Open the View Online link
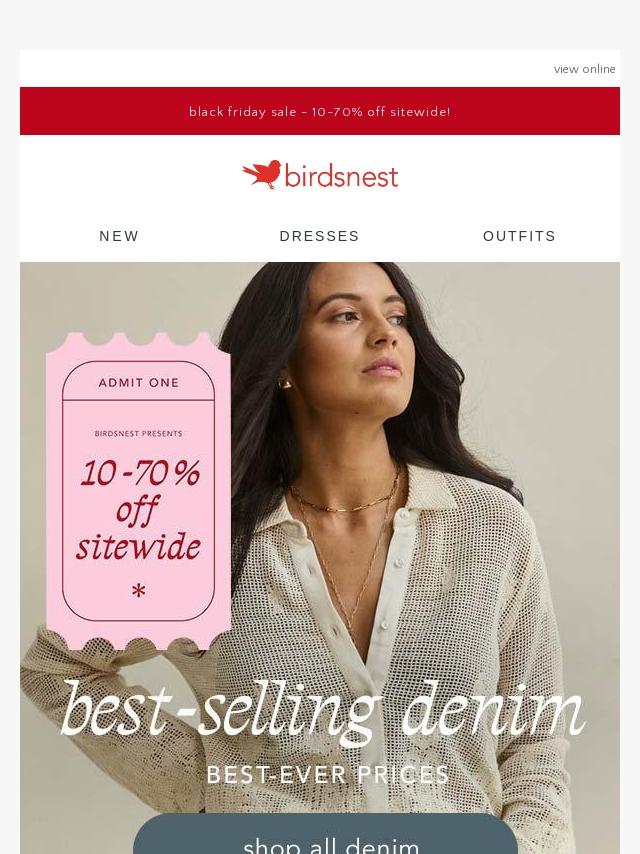Image resolution: width=640 pixels, height=854 pixels. tap(584, 69)
